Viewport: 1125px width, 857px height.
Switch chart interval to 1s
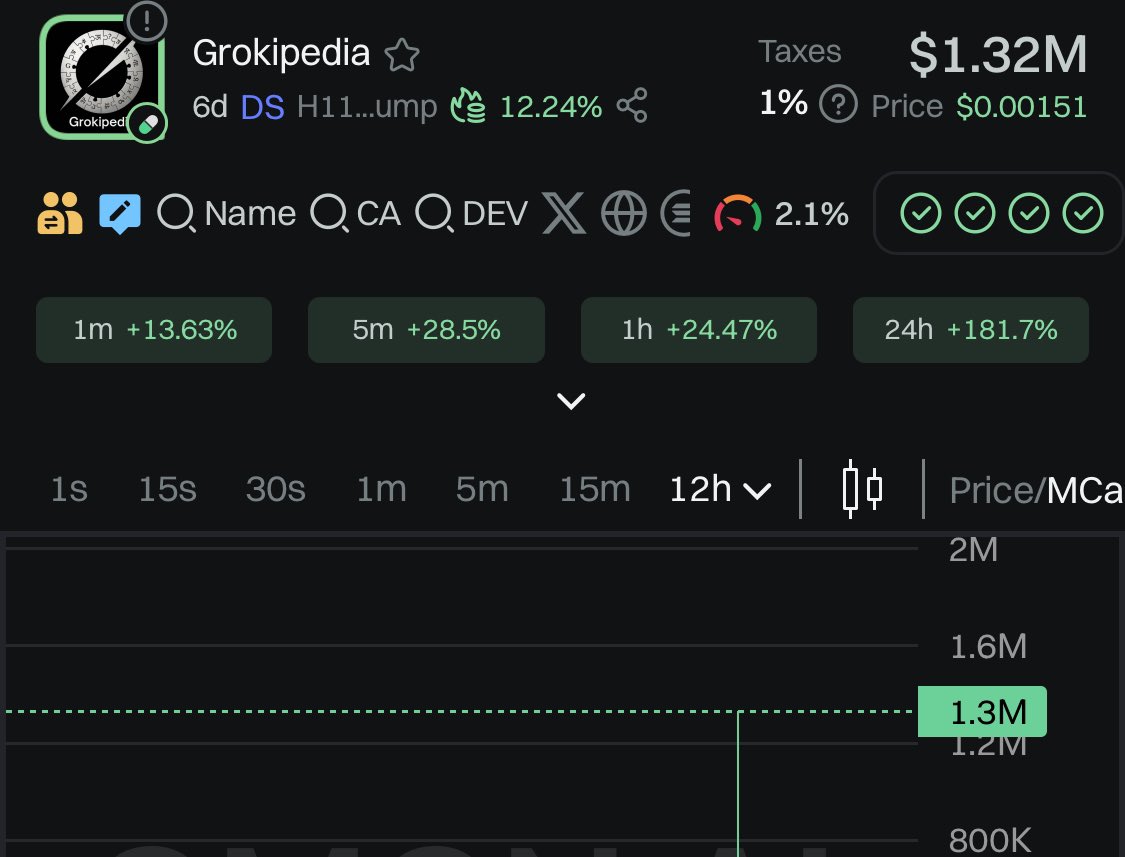coord(70,490)
